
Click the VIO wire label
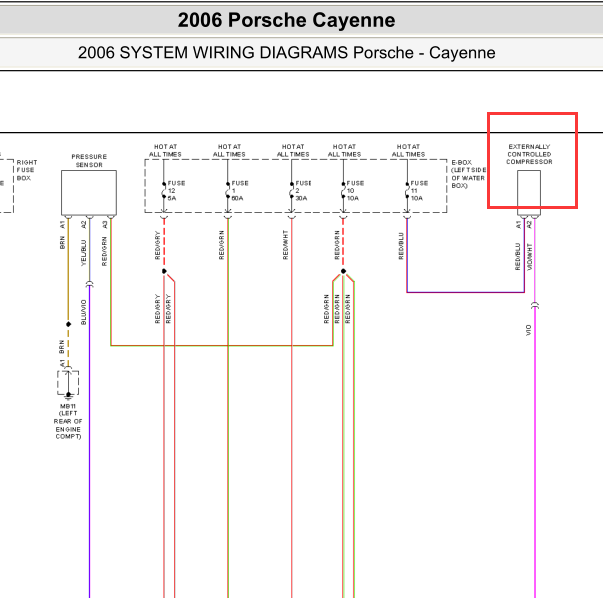coord(528,330)
